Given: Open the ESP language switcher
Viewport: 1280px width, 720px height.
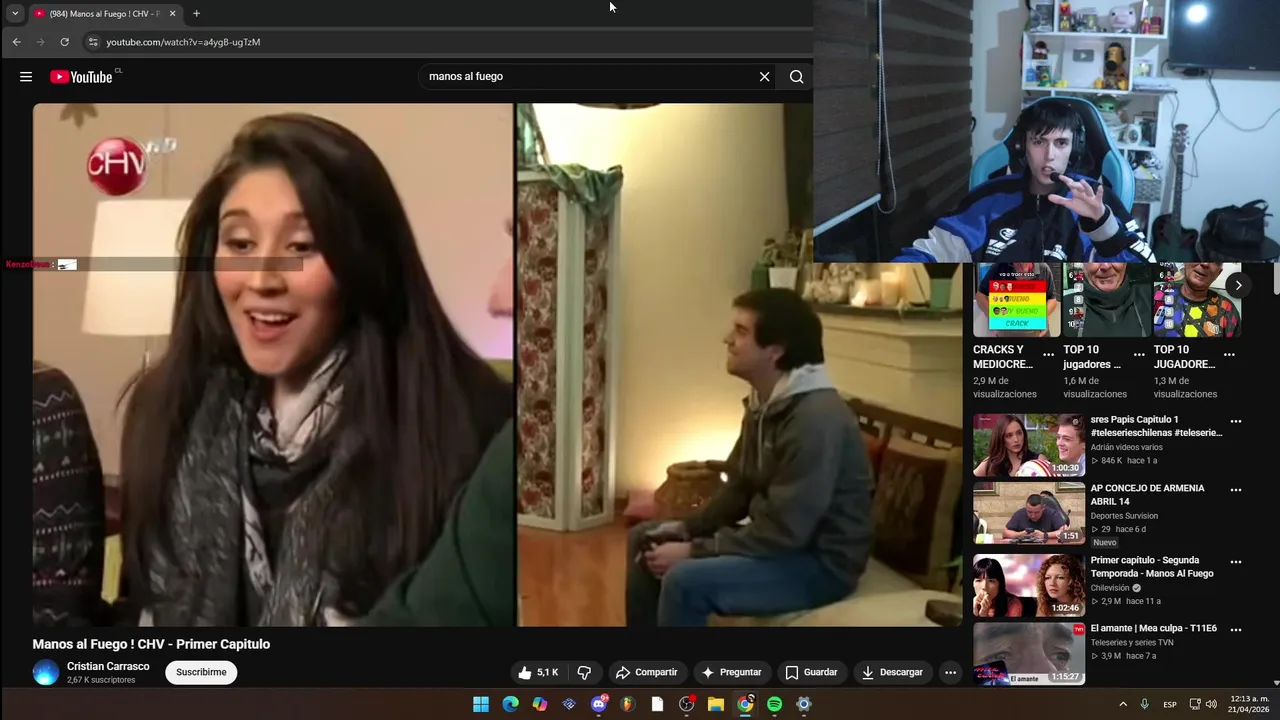Looking at the screenshot, I should pos(1170,704).
